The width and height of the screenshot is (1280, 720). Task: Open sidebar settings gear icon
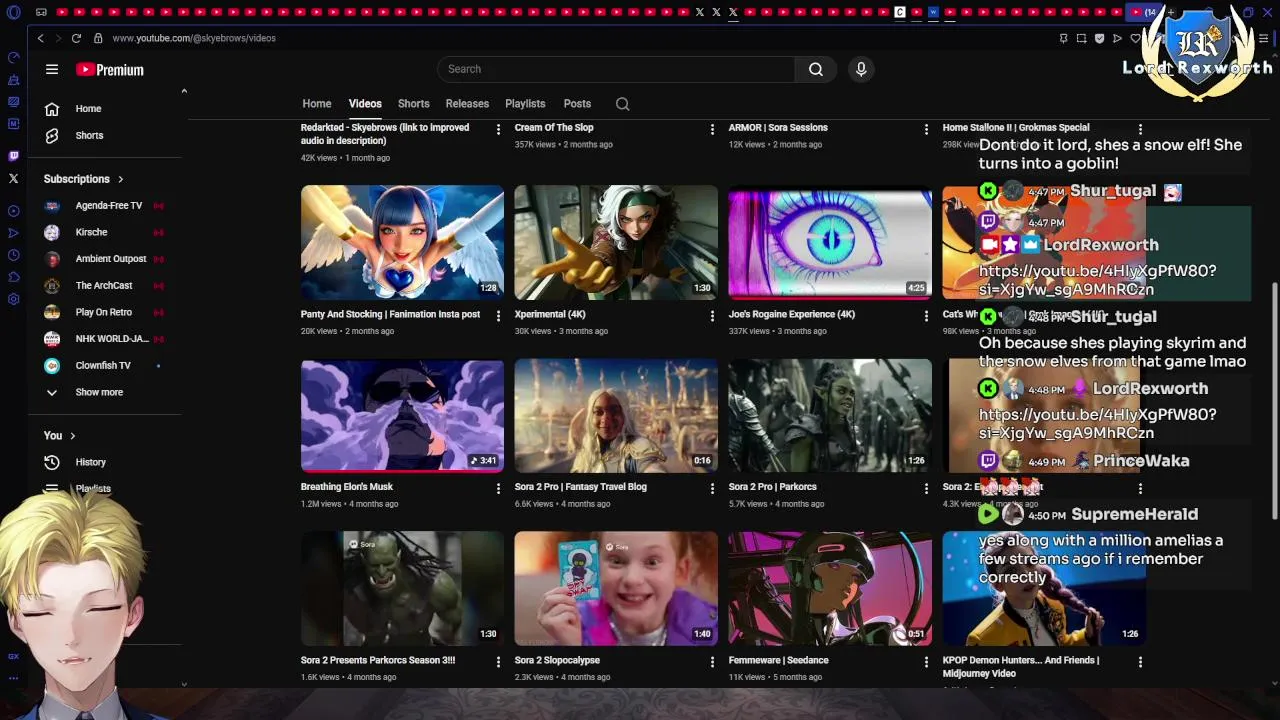(13, 299)
